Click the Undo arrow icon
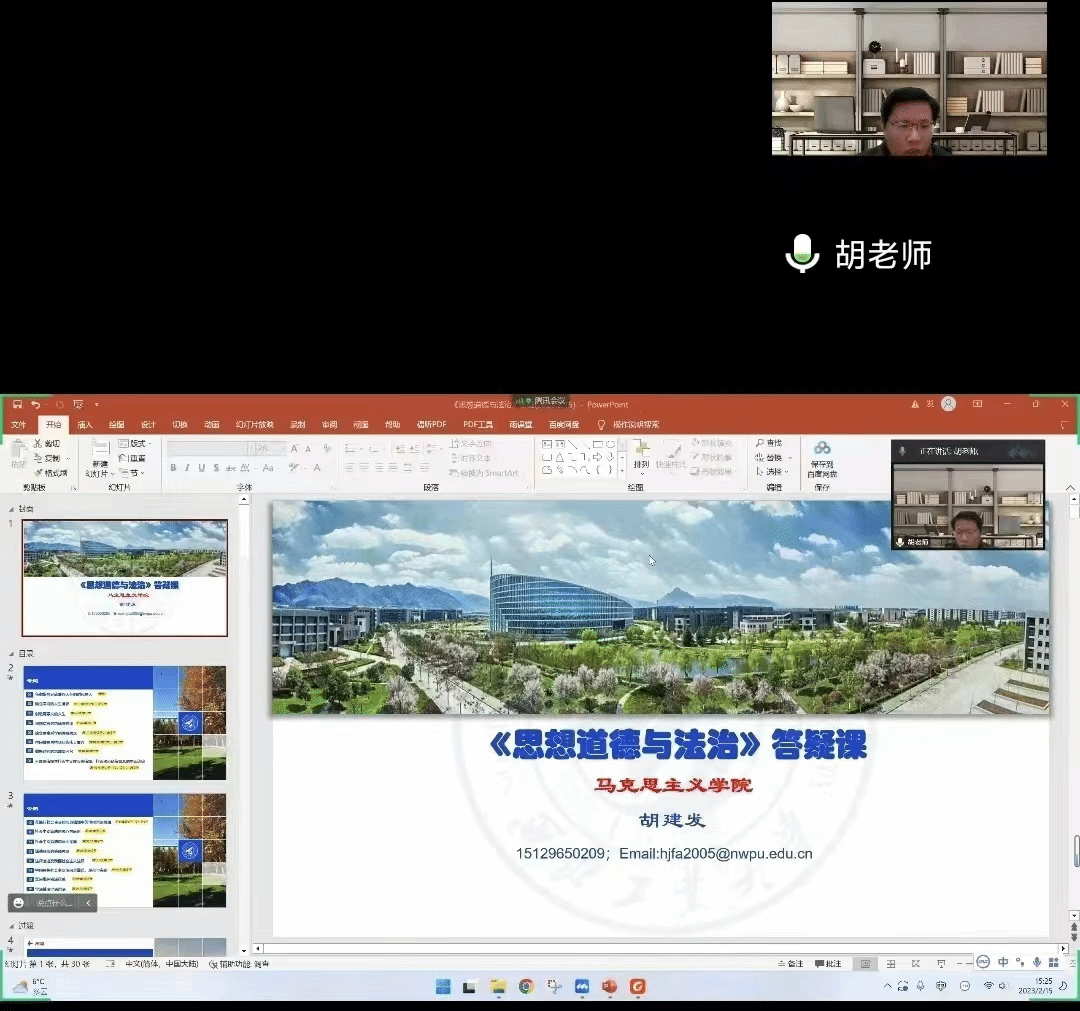1080x1011 pixels. (36, 405)
